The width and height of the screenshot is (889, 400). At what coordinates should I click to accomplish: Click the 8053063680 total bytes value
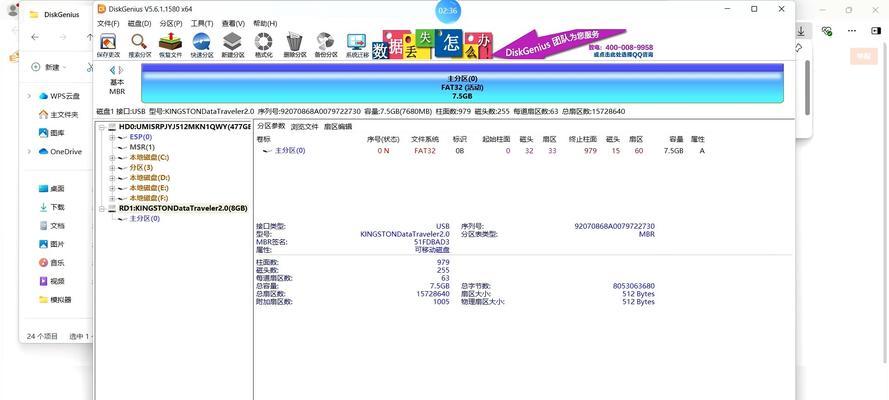634,286
